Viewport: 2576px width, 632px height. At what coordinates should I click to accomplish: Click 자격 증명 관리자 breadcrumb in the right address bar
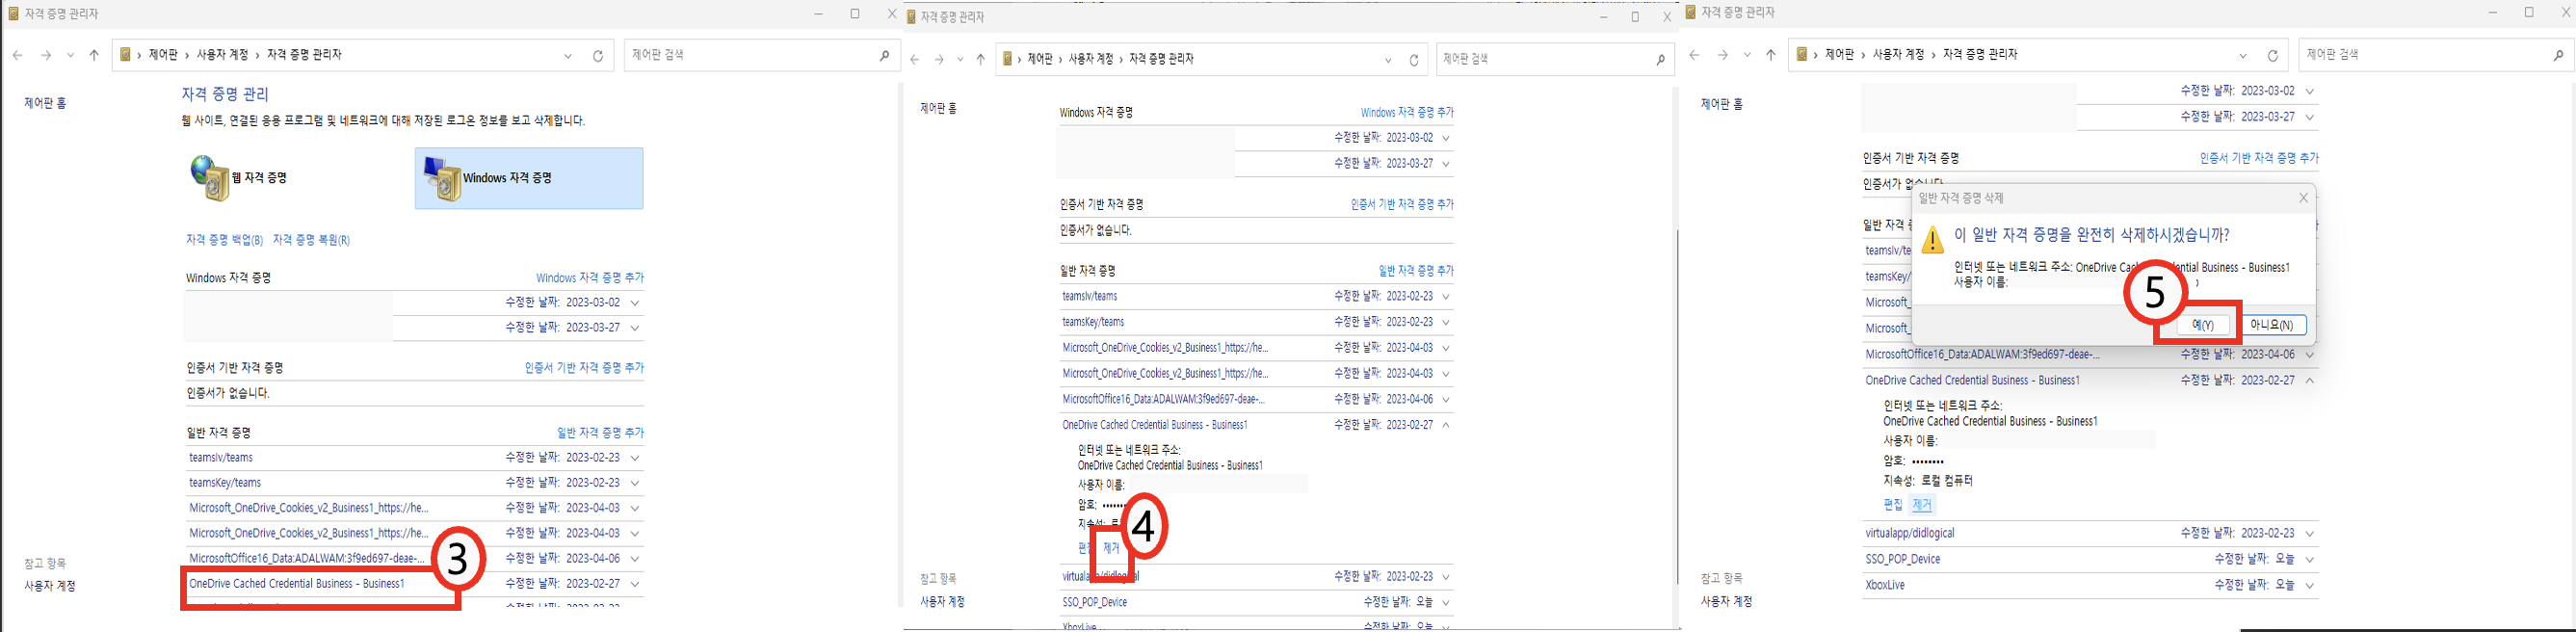pos(1980,55)
